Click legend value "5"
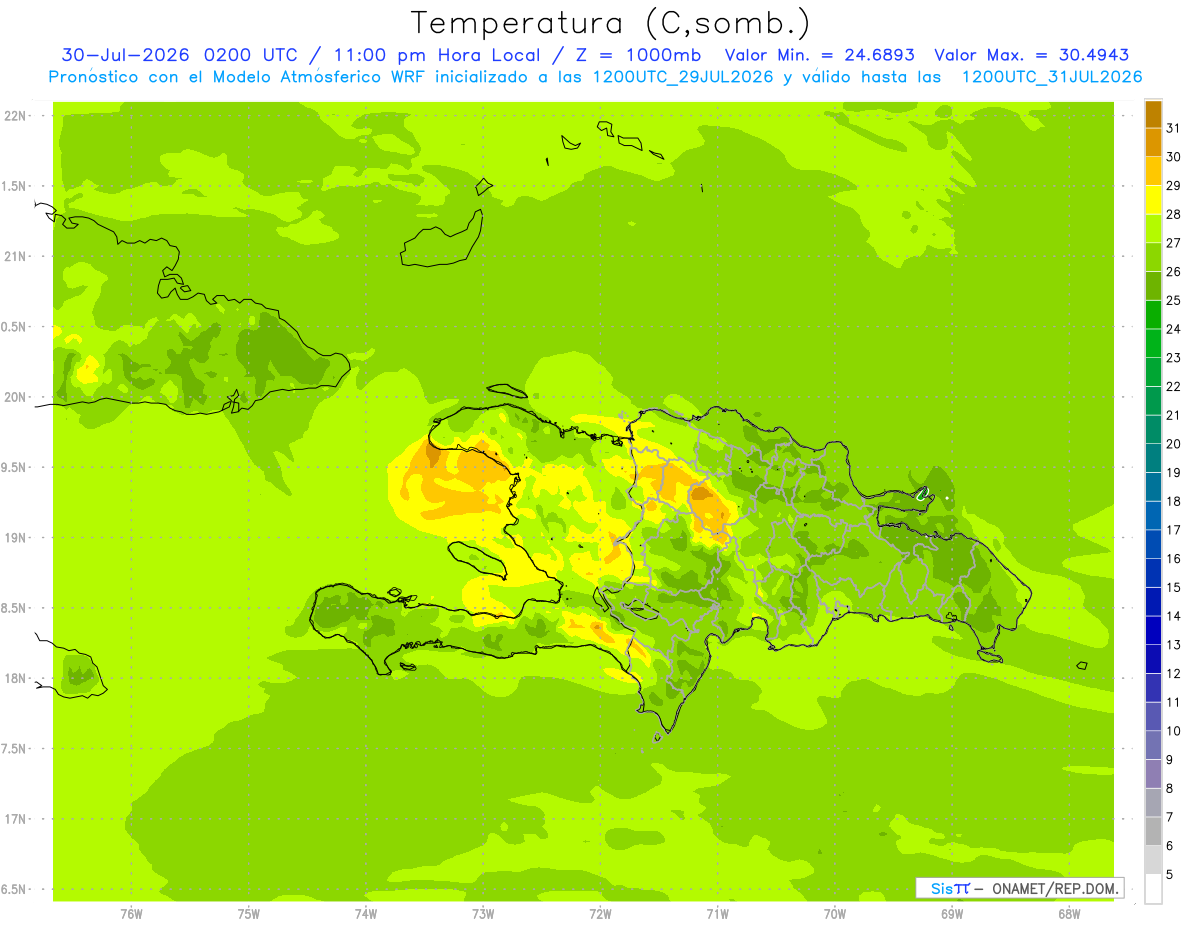This screenshot has height=927, width=1200. 1170,875
